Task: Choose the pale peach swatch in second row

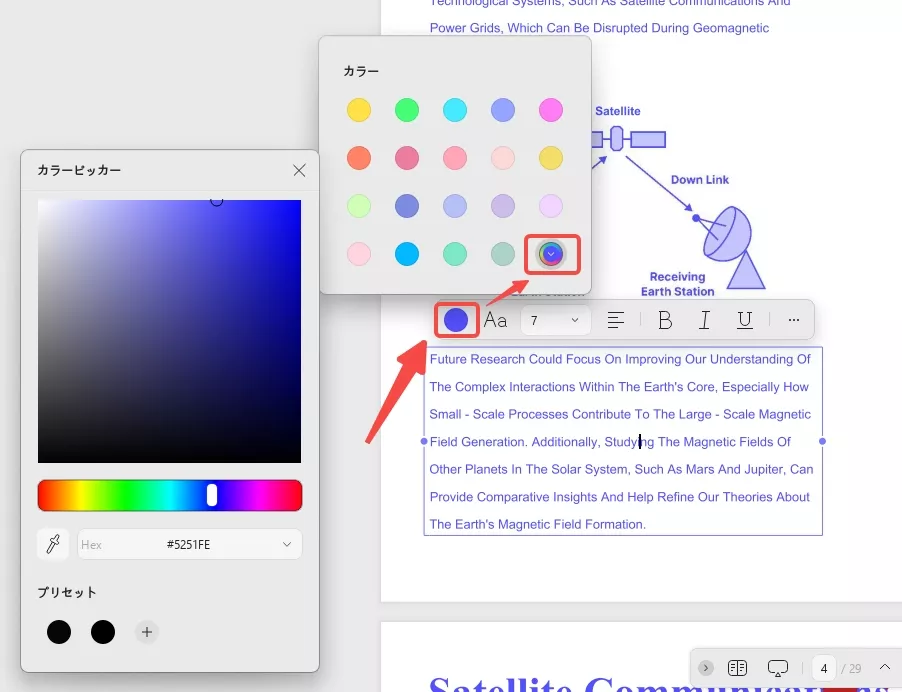Action: click(x=503, y=158)
